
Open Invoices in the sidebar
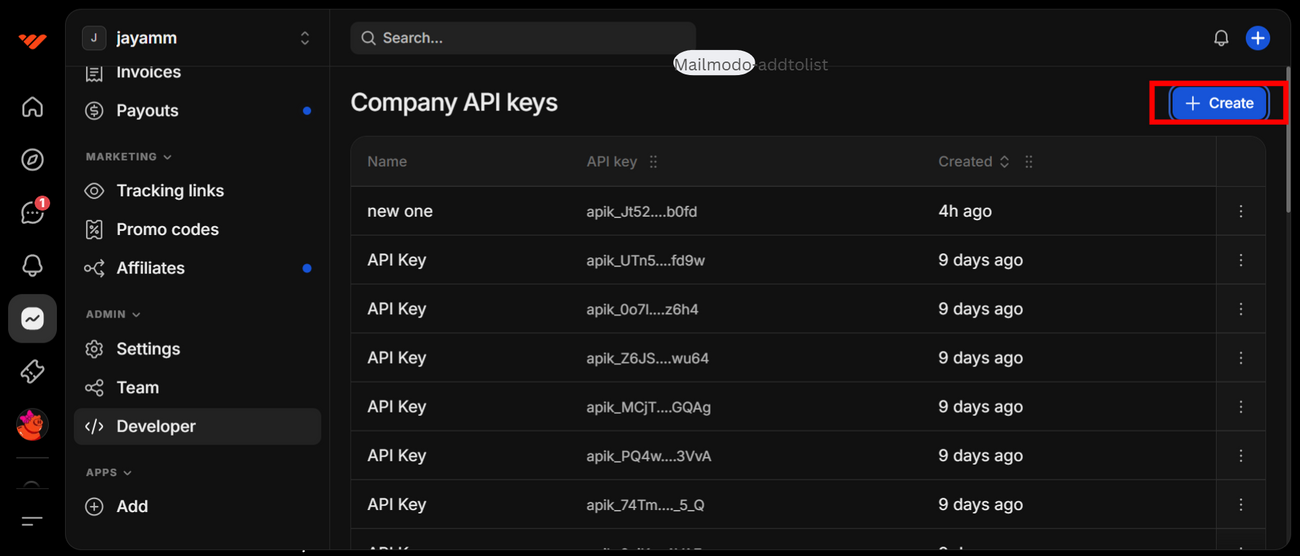point(148,72)
